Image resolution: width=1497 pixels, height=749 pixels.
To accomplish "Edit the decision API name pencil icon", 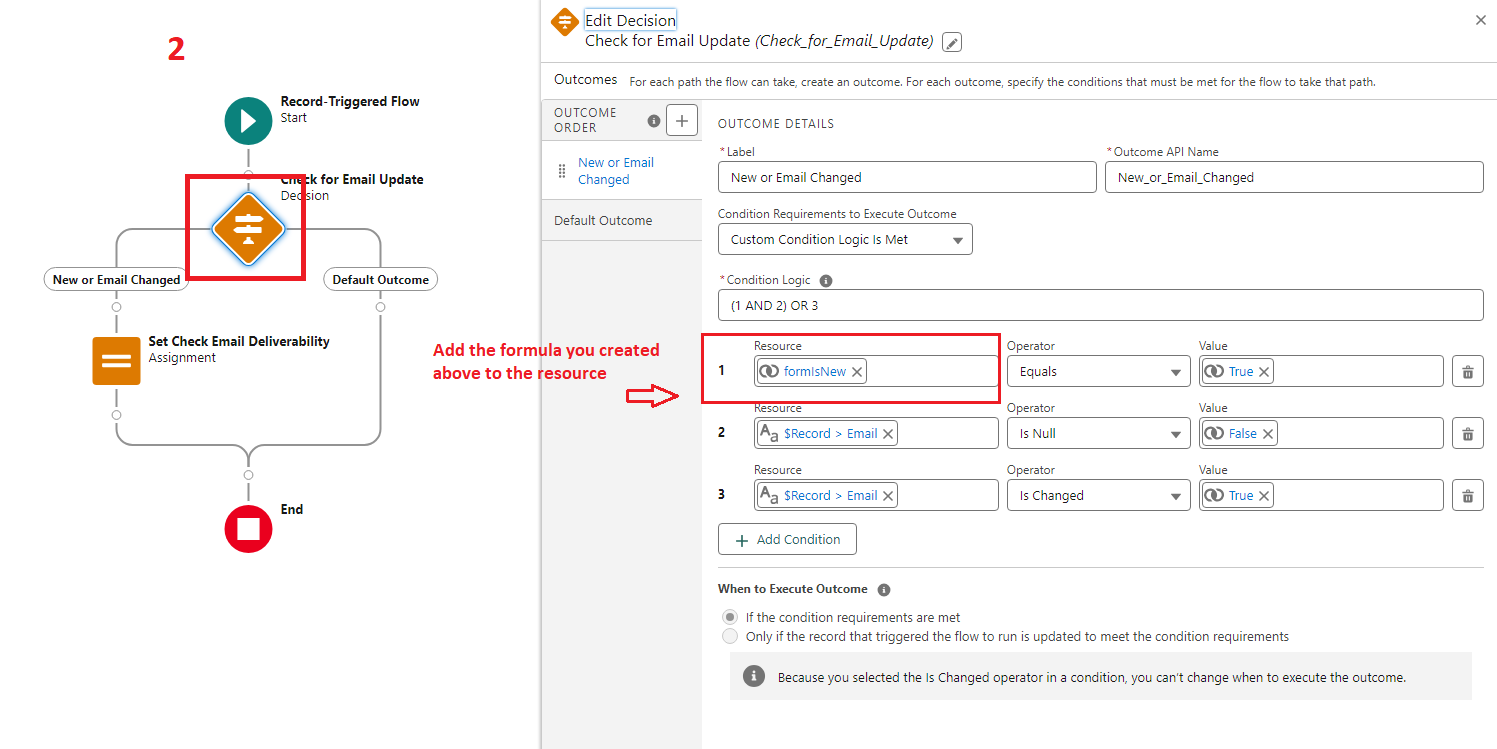I will point(952,42).
